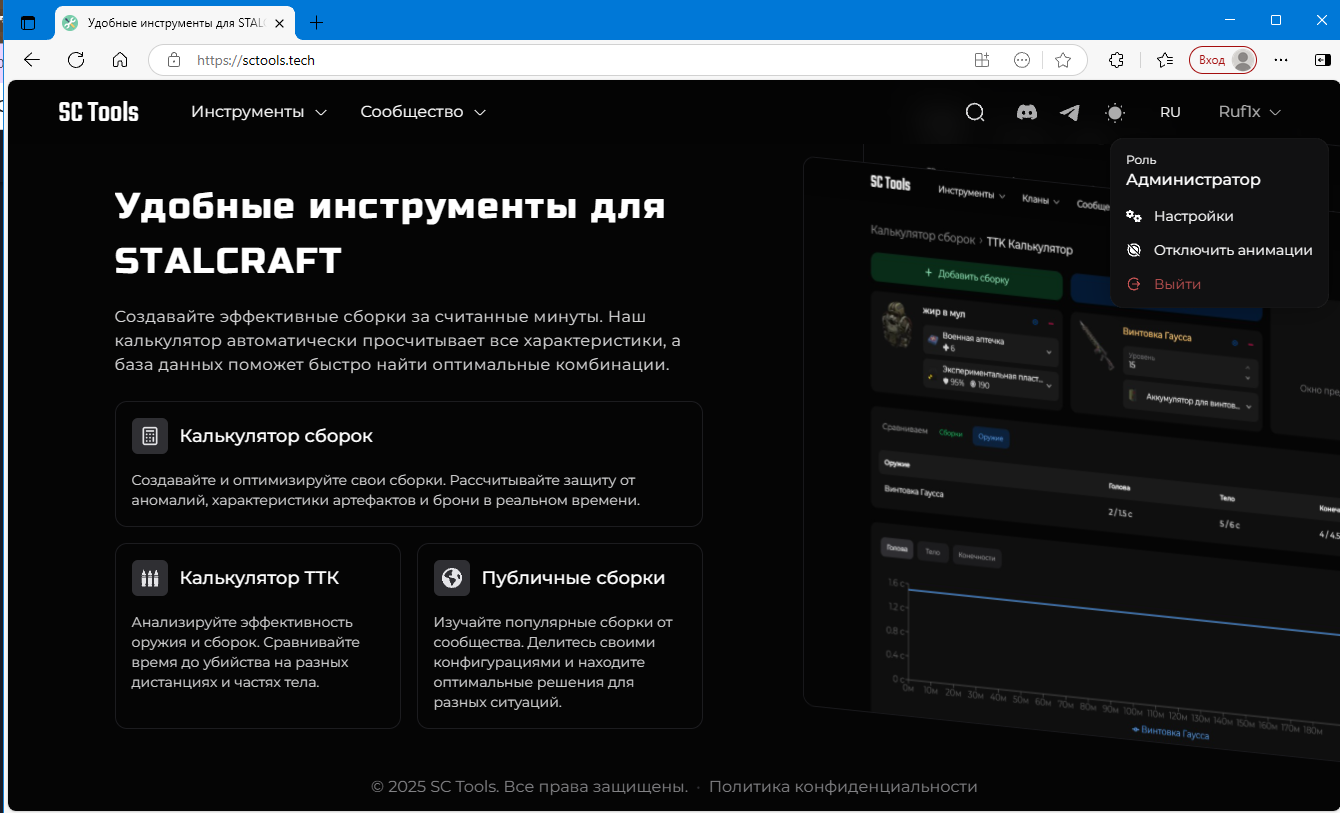1340x813 pixels.
Task: Collapse the Ruf1x user dropdown
Action: point(1249,112)
